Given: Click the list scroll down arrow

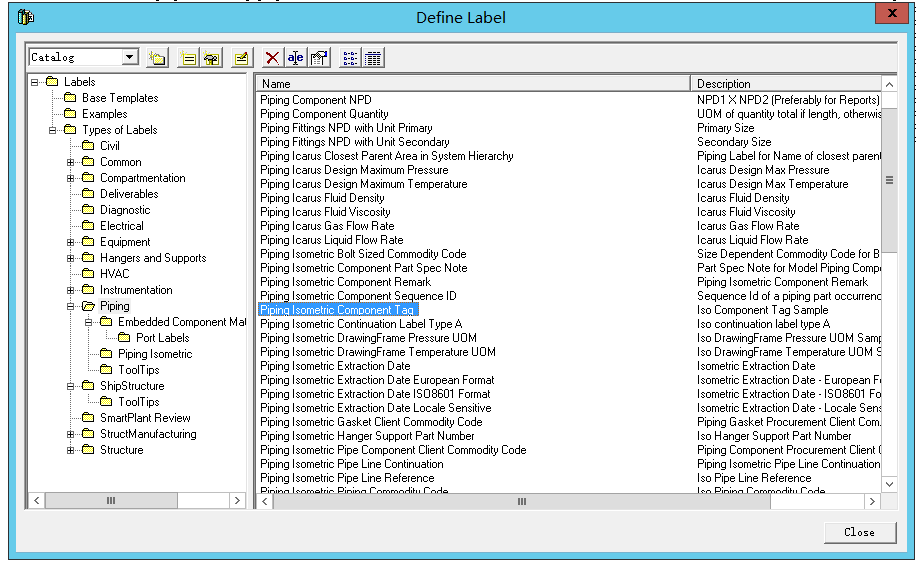Looking at the screenshot, I should pyautogui.click(x=889, y=484).
